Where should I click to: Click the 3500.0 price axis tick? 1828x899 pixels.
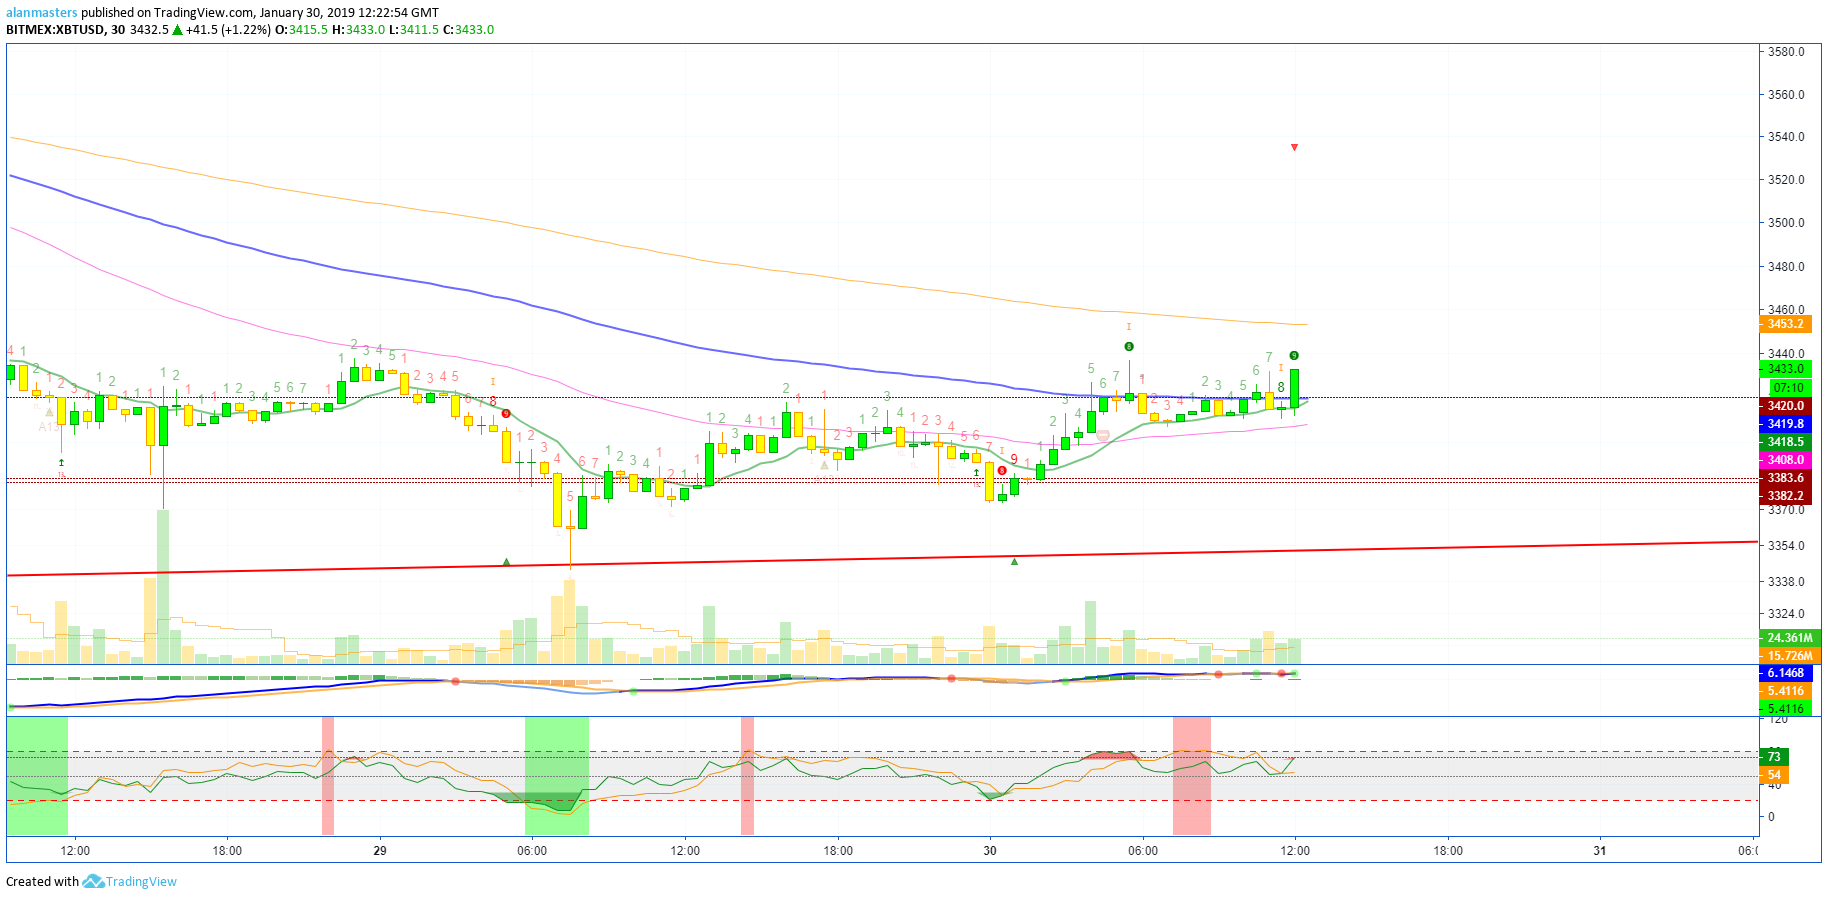(x=1786, y=223)
